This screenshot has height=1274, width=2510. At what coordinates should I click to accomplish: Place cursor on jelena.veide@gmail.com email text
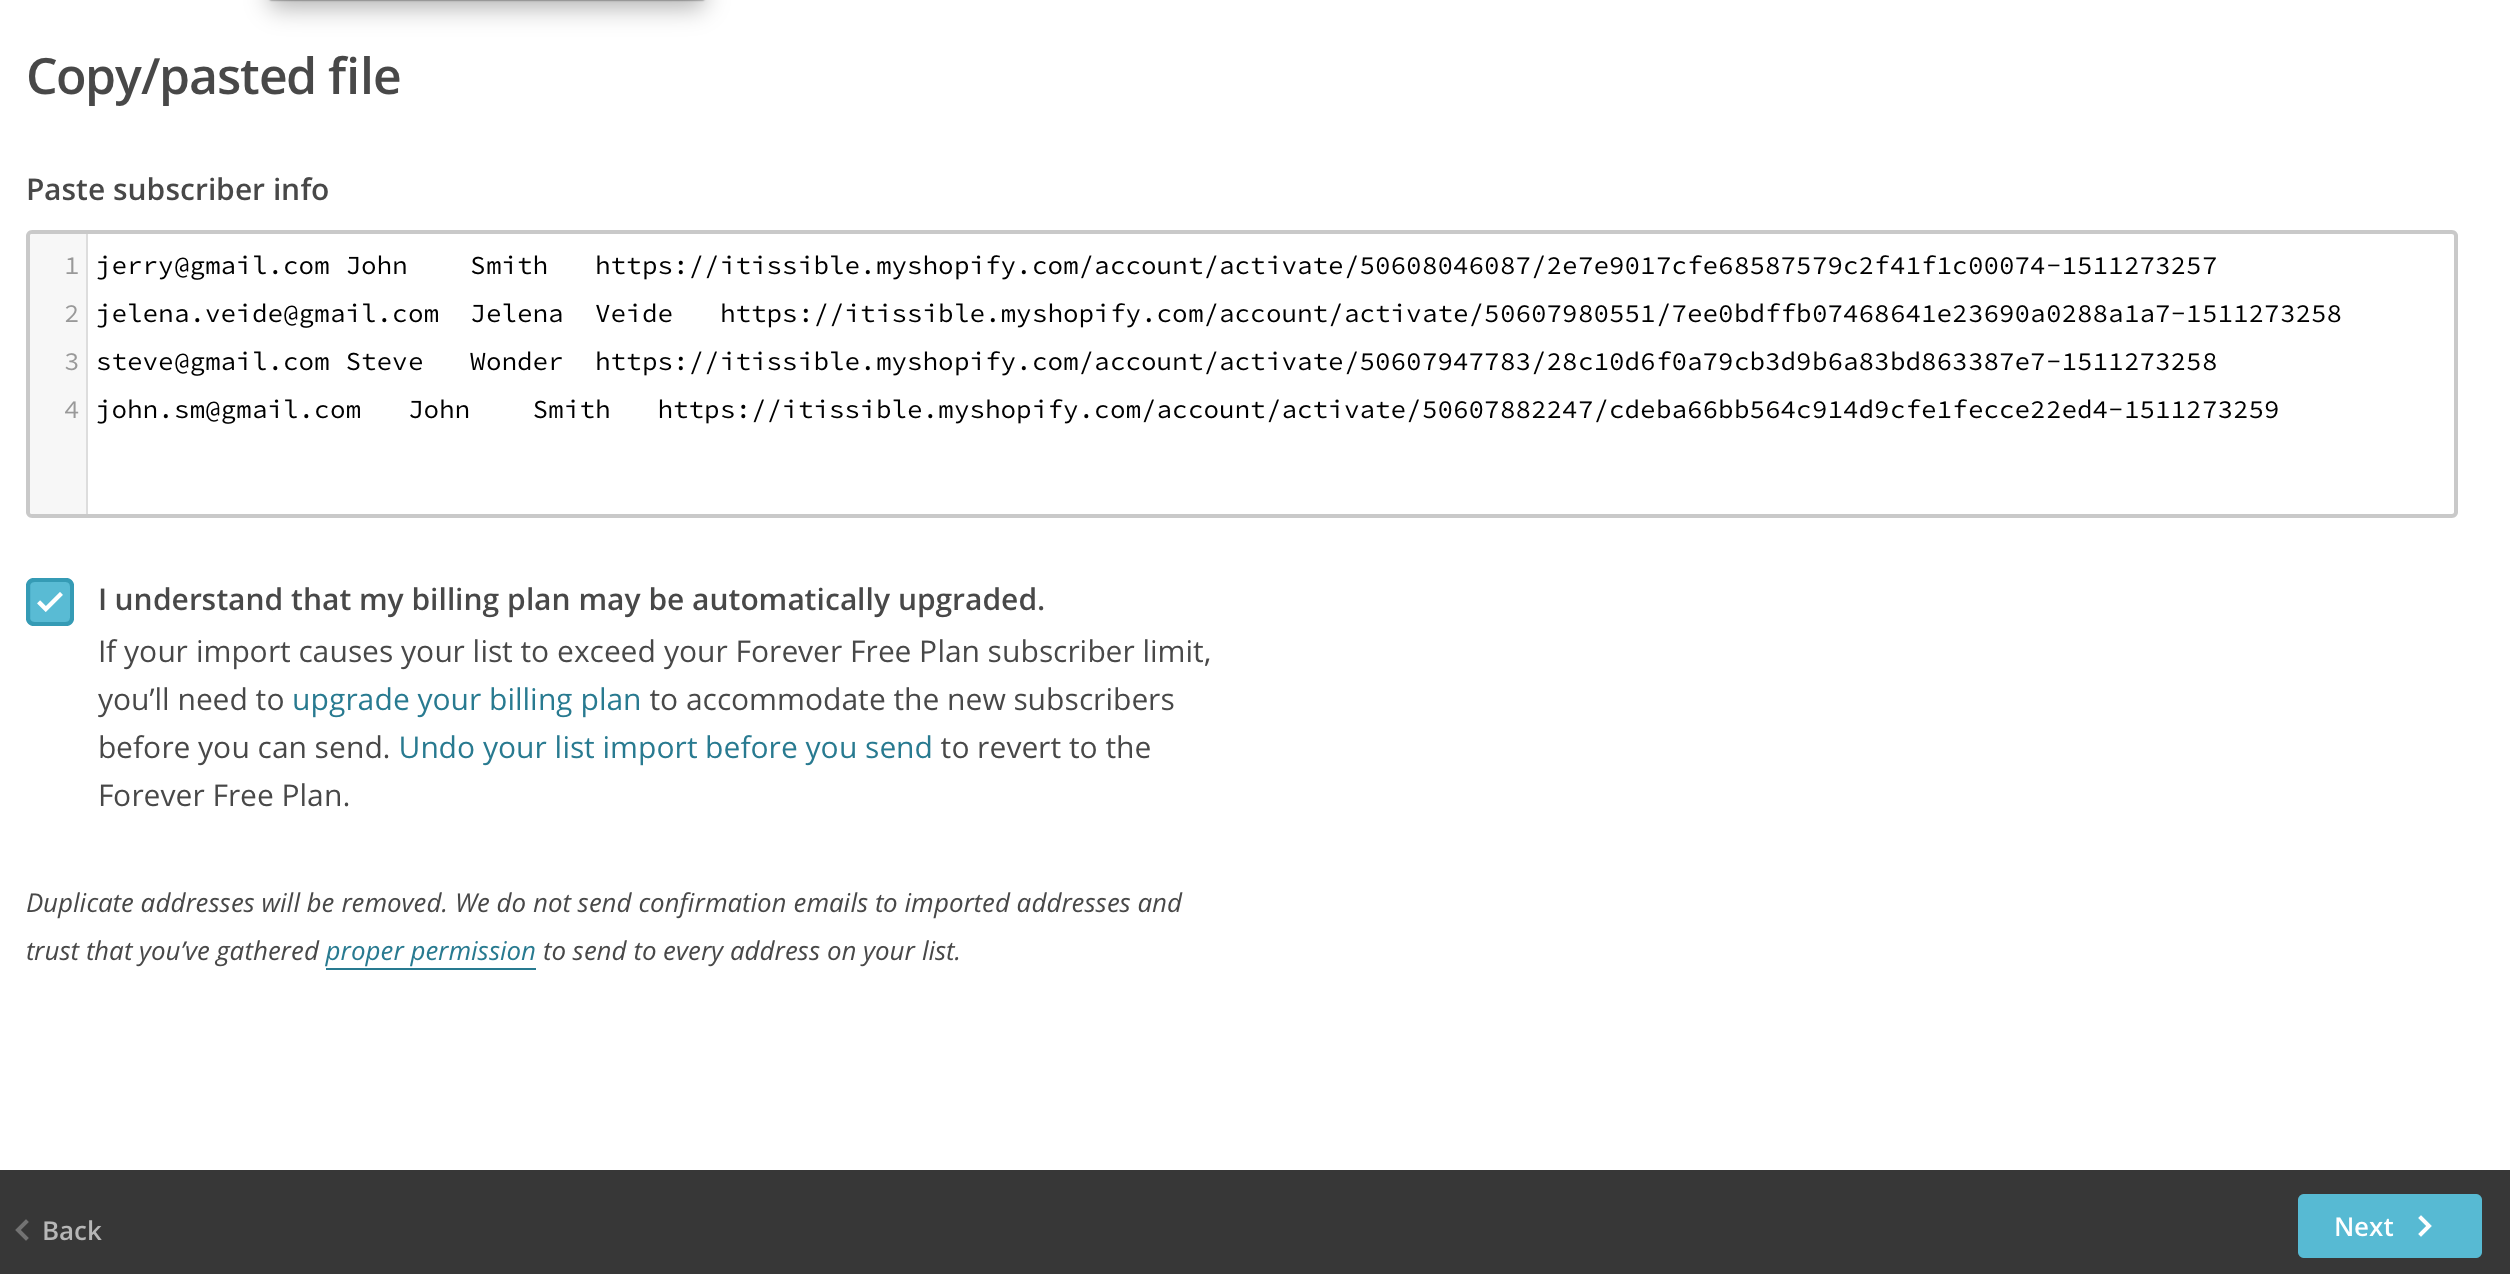(x=267, y=314)
